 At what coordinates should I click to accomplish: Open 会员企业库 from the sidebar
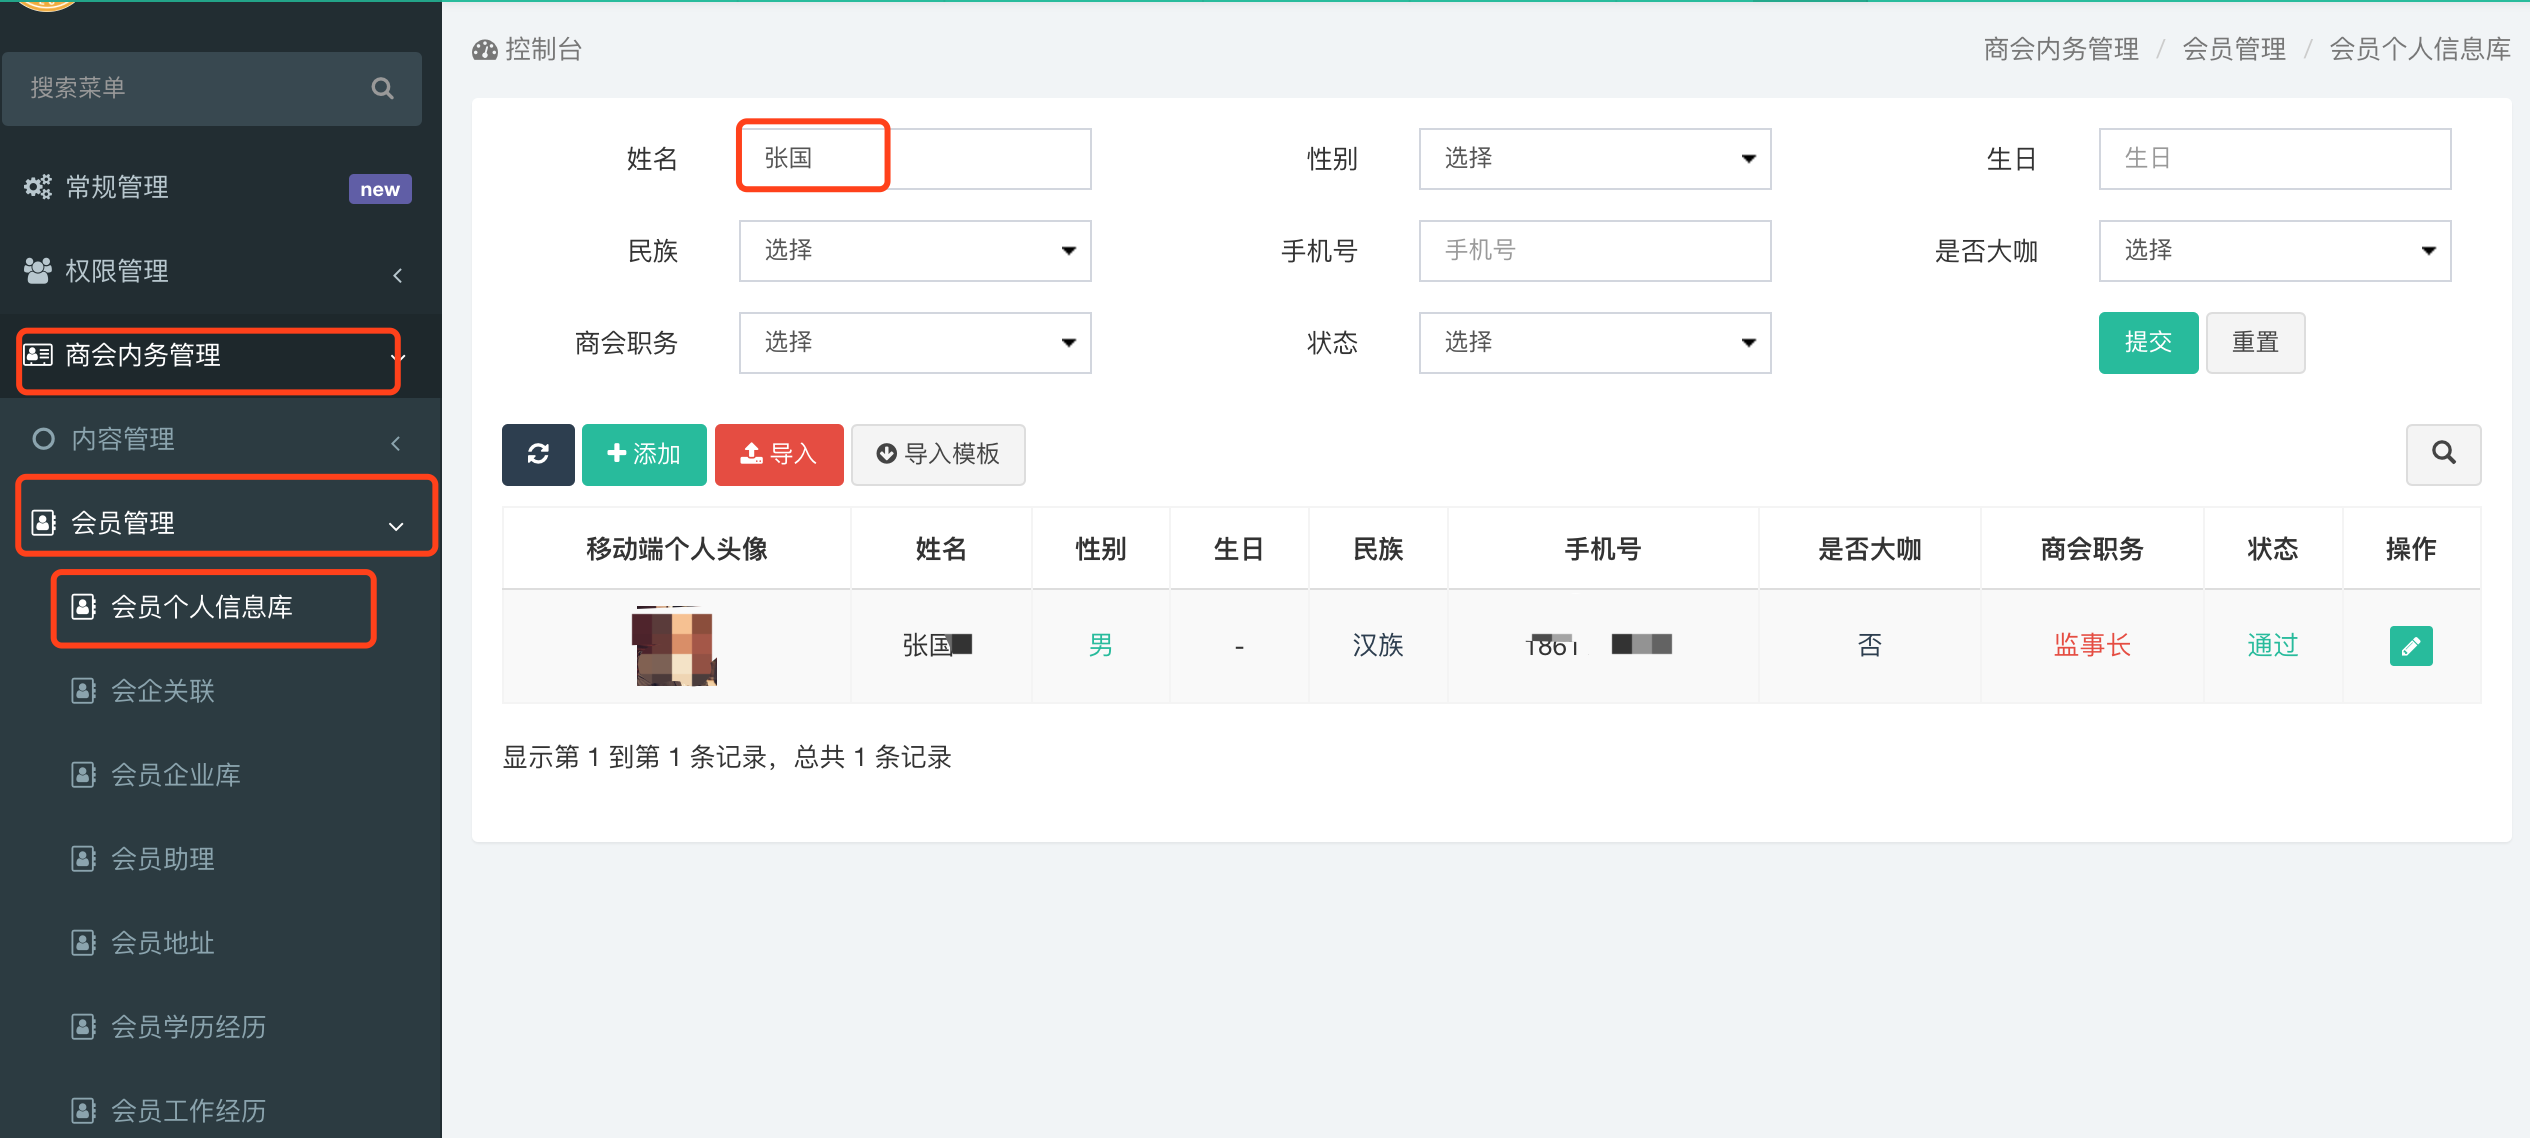176,775
